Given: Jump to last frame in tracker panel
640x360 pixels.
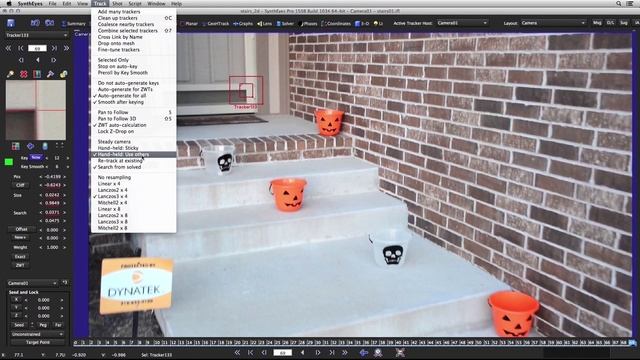Looking at the screenshot, I should point(66,49).
